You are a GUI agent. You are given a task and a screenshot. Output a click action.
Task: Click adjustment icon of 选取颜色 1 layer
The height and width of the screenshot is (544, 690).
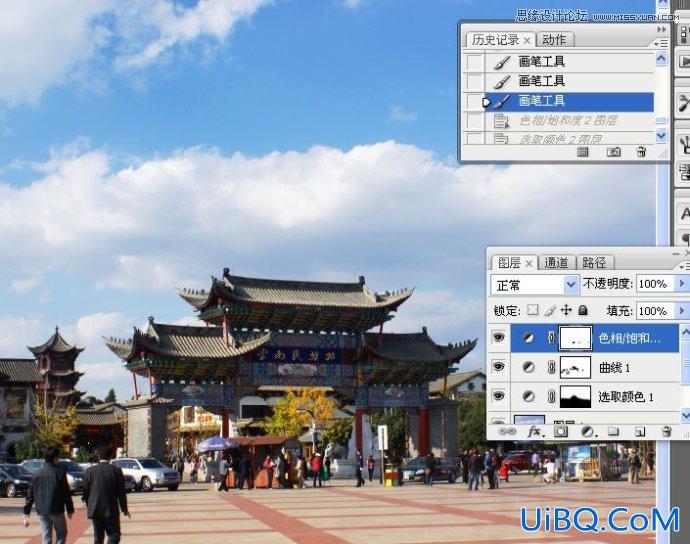(528, 397)
